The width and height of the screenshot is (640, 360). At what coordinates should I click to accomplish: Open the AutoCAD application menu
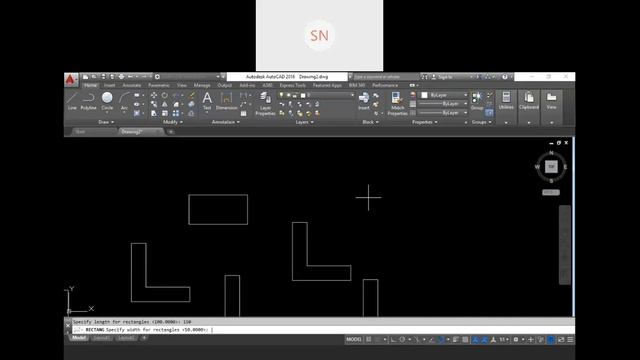71,80
